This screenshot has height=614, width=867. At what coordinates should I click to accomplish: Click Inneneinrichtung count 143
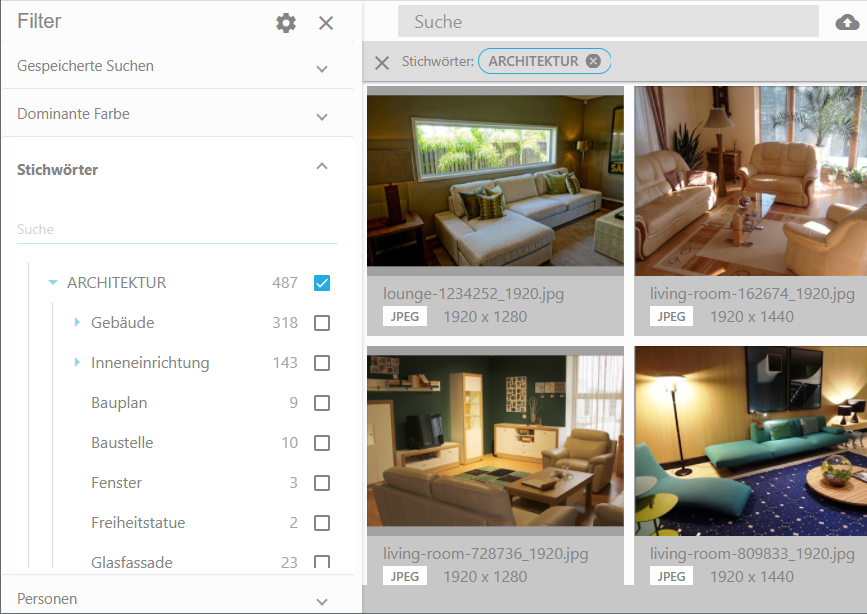pyautogui.click(x=285, y=363)
